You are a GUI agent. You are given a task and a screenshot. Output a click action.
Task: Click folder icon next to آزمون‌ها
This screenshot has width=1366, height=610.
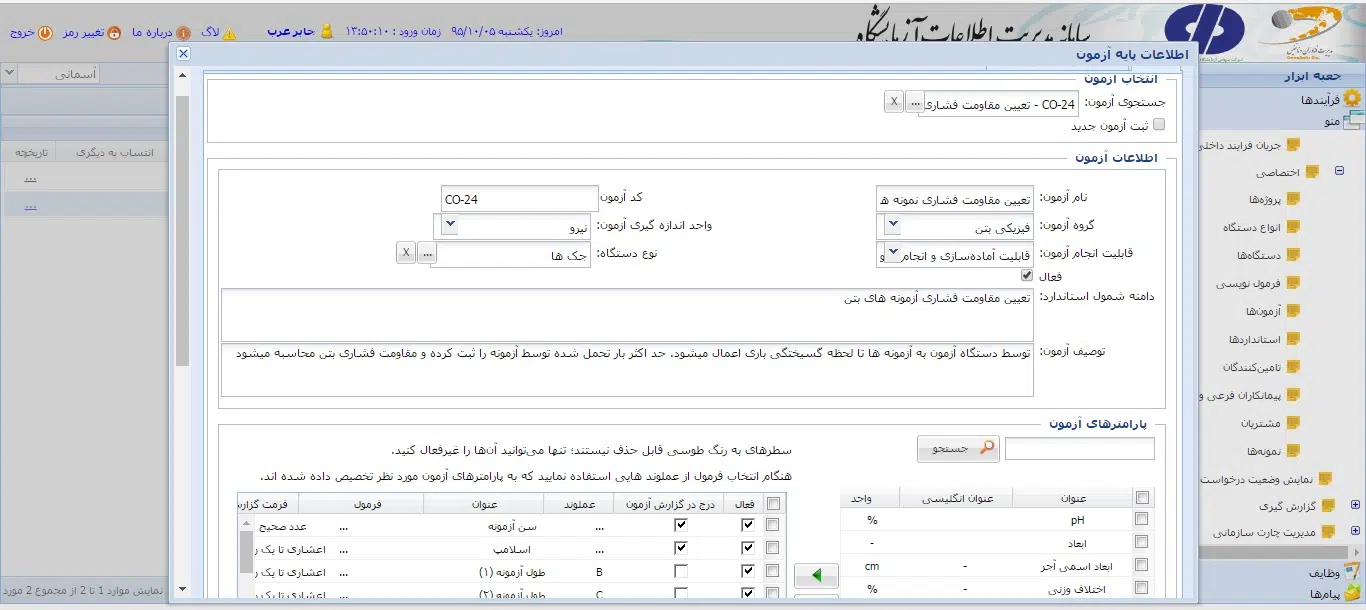[1293, 311]
